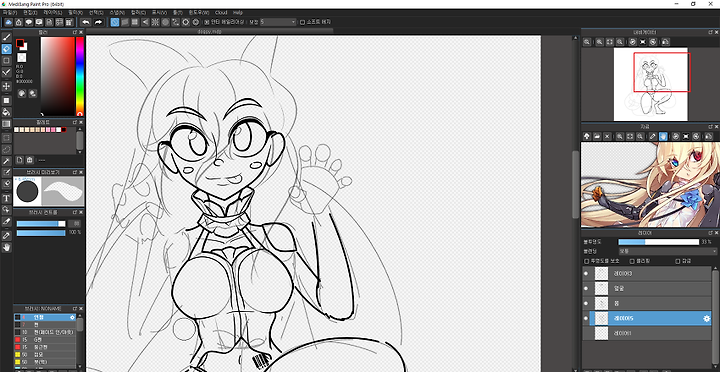This screenshot has width=720, height=372.
Task: Select the Brush tool in left toolbar
Action: [6, 37]
